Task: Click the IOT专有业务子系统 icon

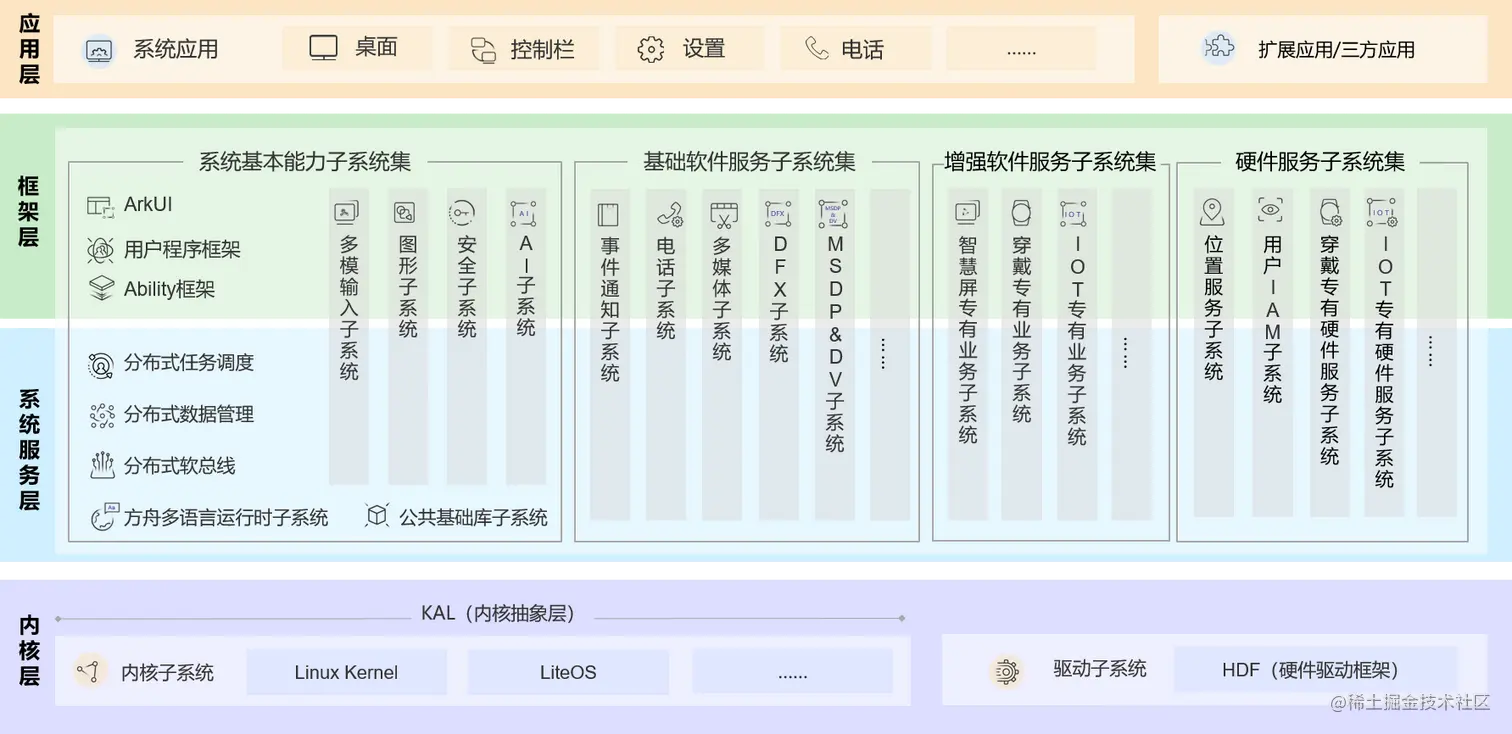Action: 1074,213
